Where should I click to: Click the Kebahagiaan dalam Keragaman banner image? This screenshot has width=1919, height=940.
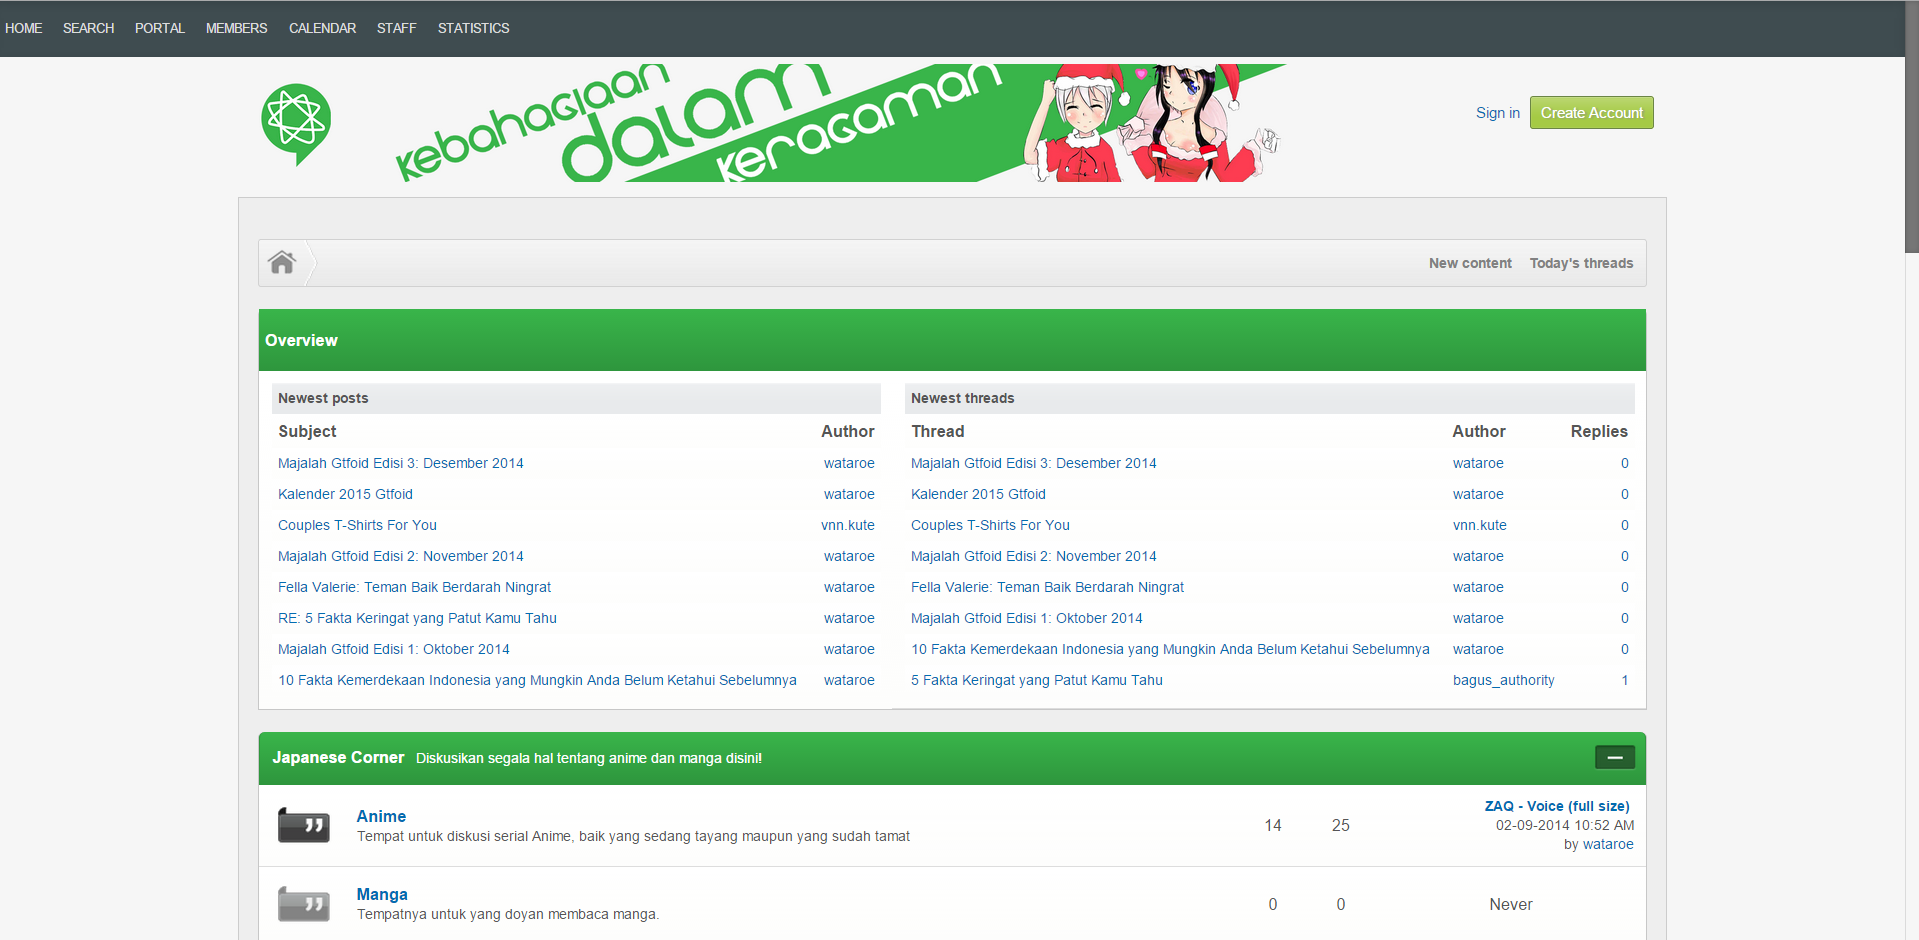click(838, 123)
